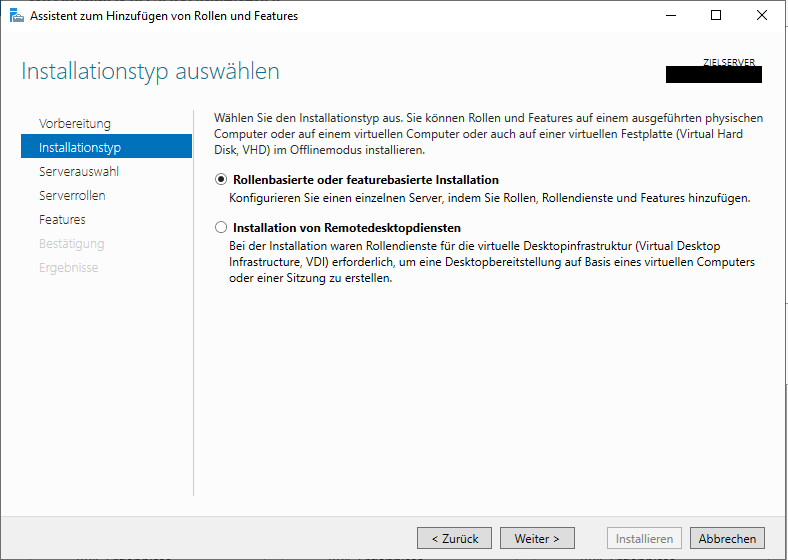Open the Serverrollen step

point(72,195)
